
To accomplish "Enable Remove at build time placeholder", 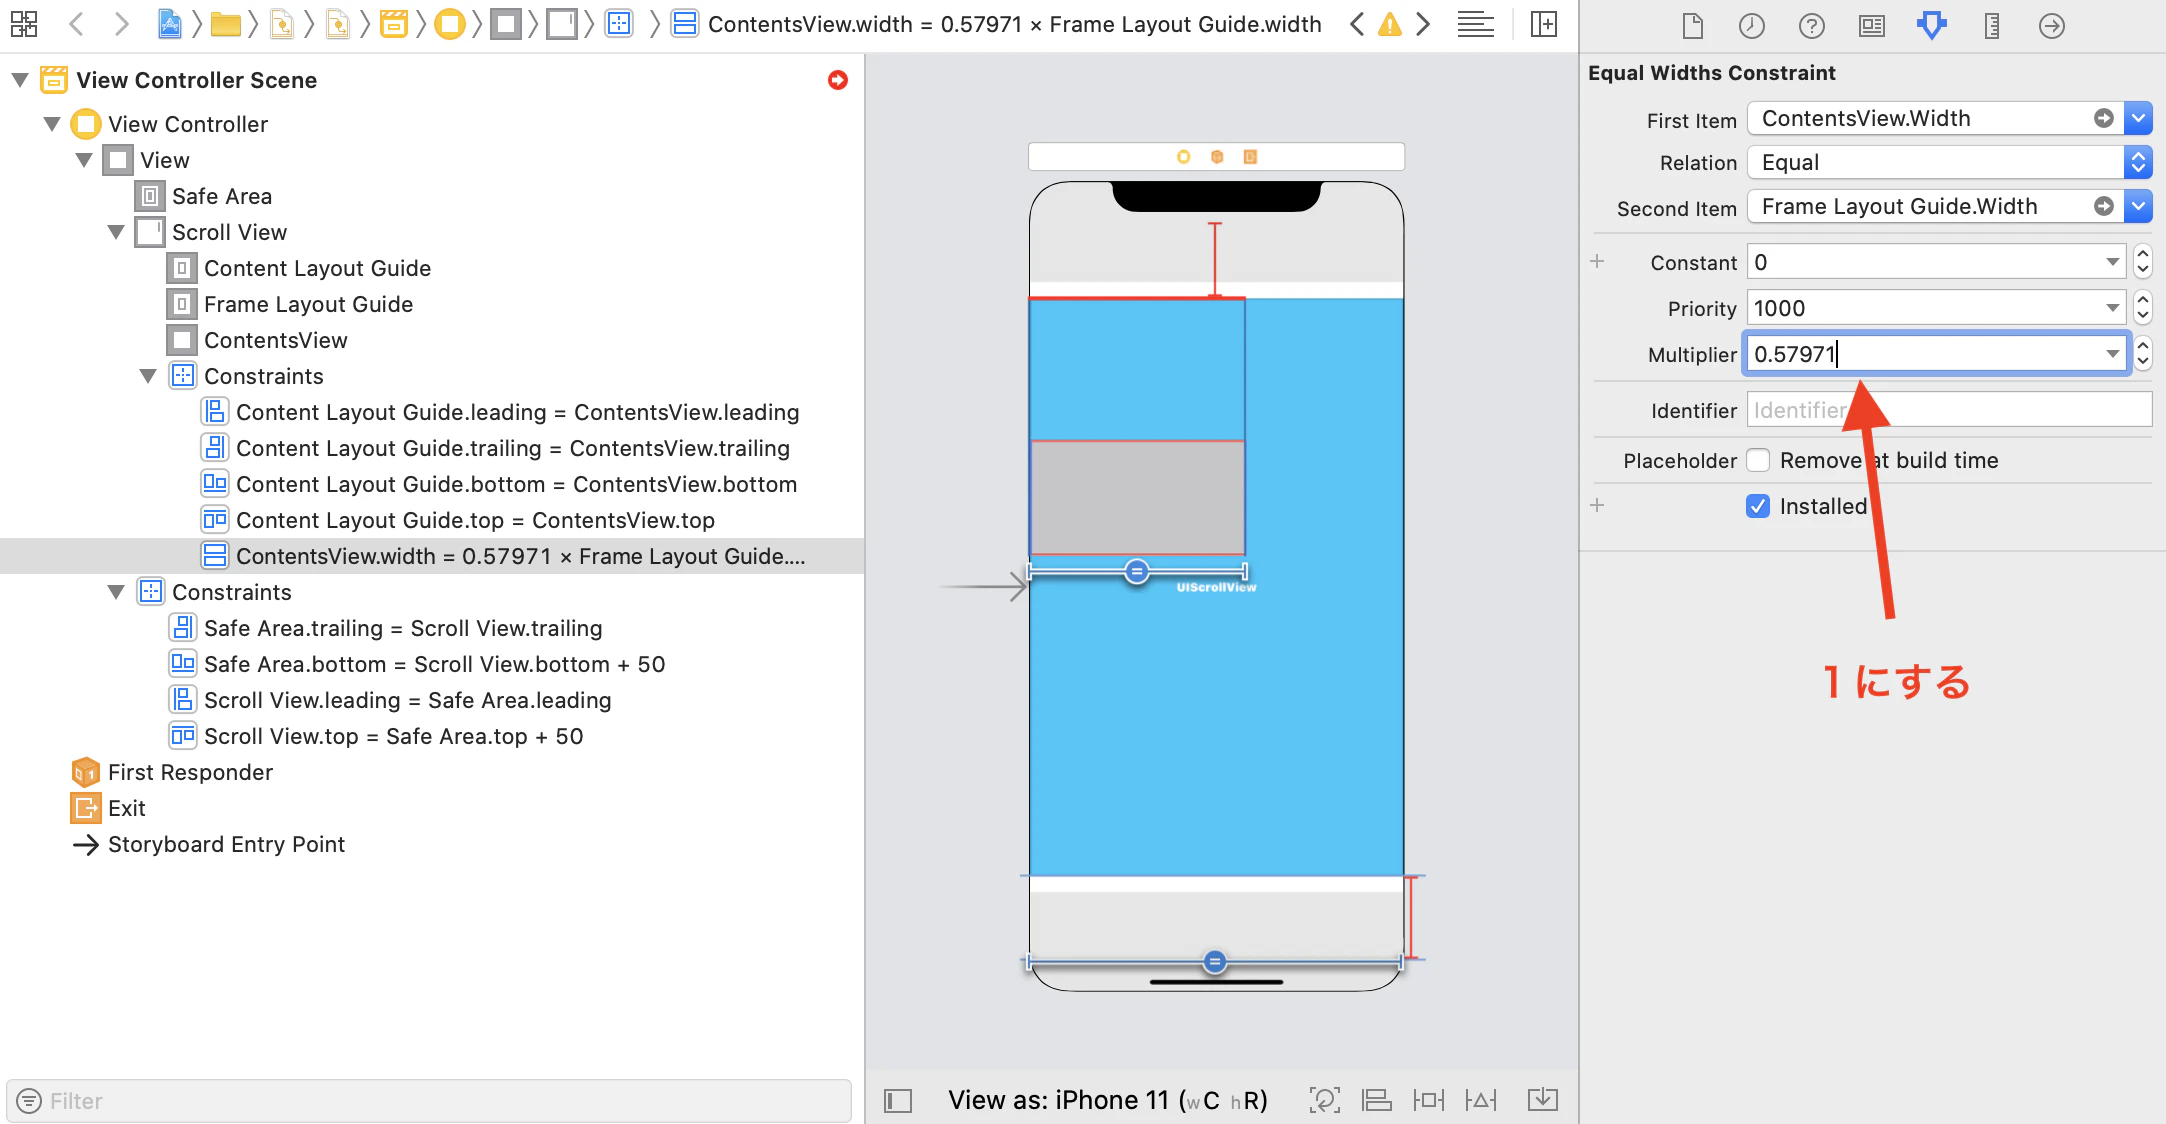I will coord(1757,460).
